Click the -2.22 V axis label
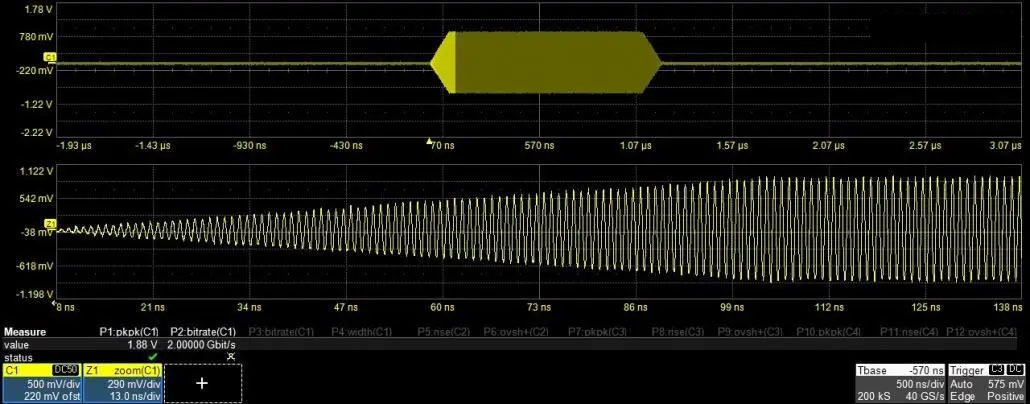Screen dimensions: 1030x404 (37, 132)
